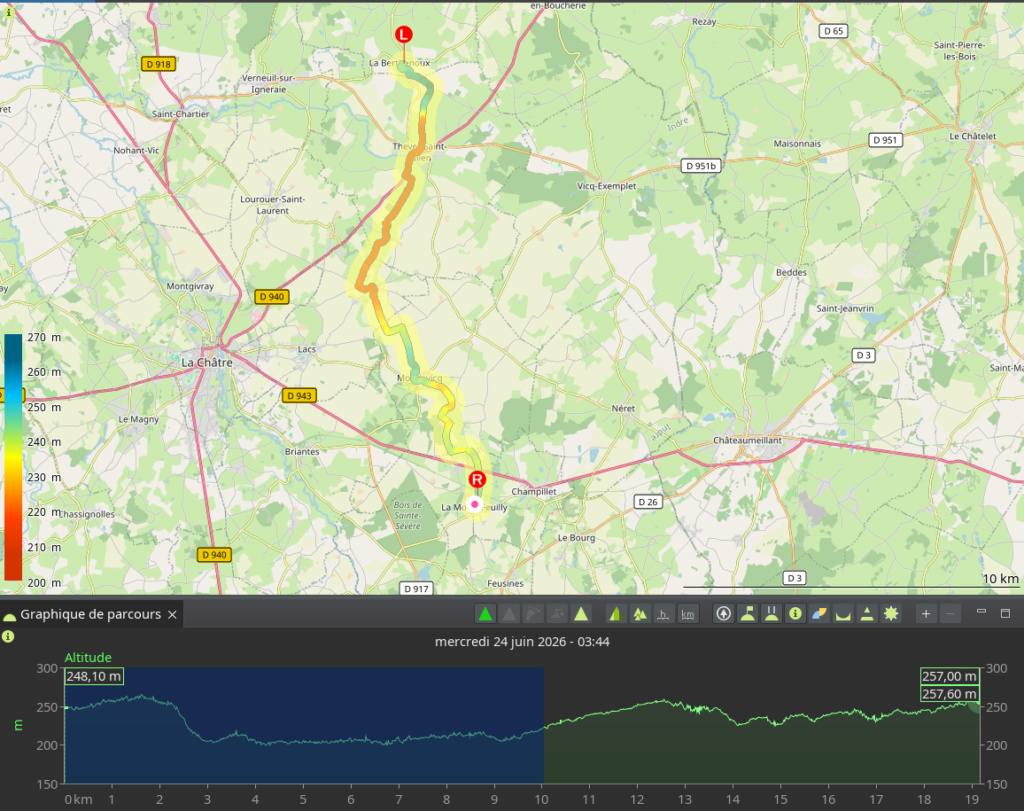Click the 240 m legend label
This screenshot has height=811, width=1024.
coord(44,442)
